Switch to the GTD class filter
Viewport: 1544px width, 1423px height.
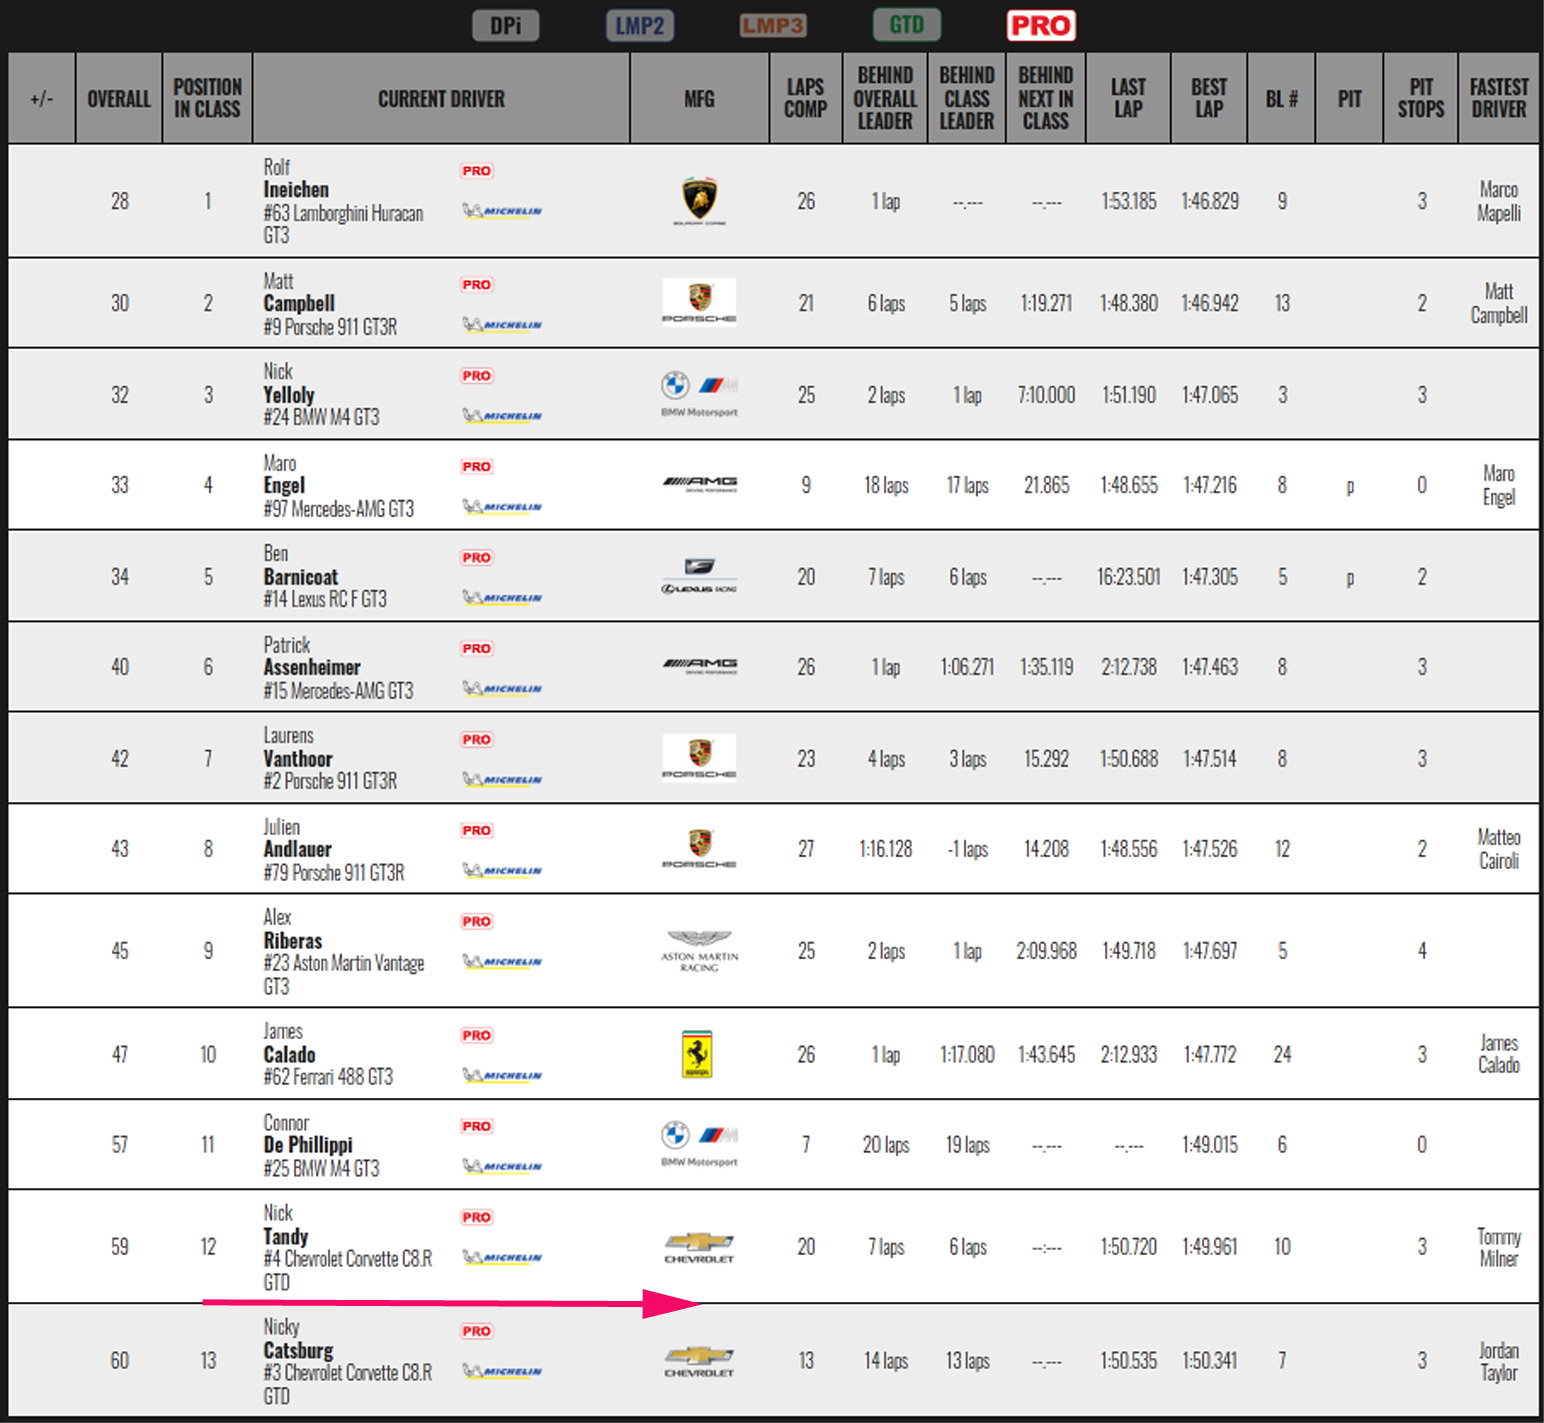[907, 26]
